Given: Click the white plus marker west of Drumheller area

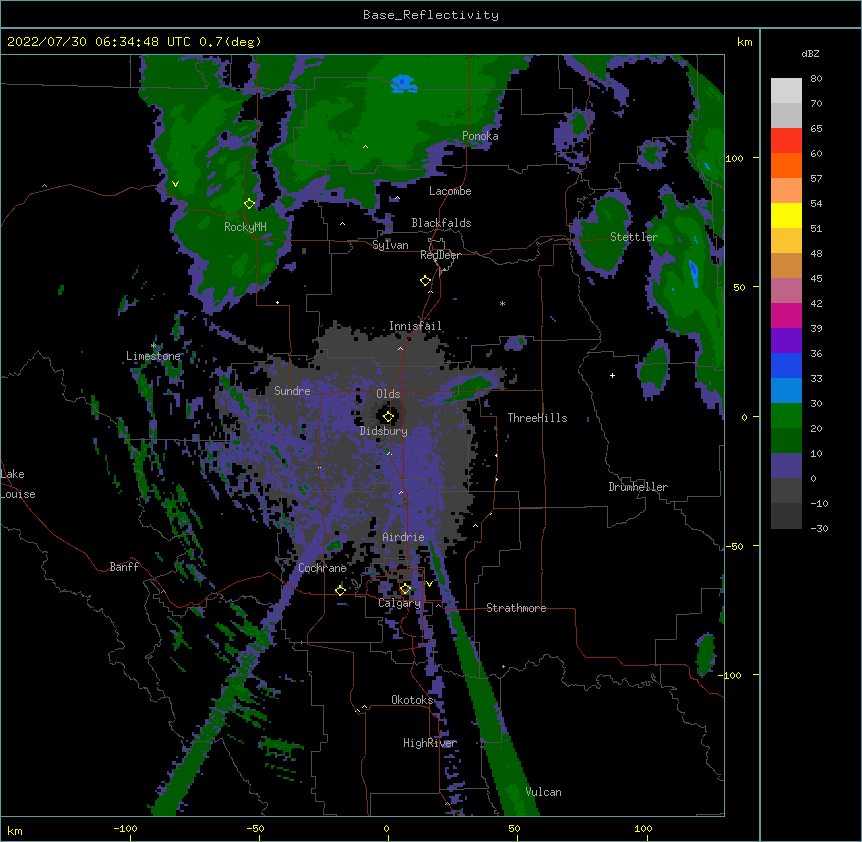Looking at the screenshot, I should 612,375.
